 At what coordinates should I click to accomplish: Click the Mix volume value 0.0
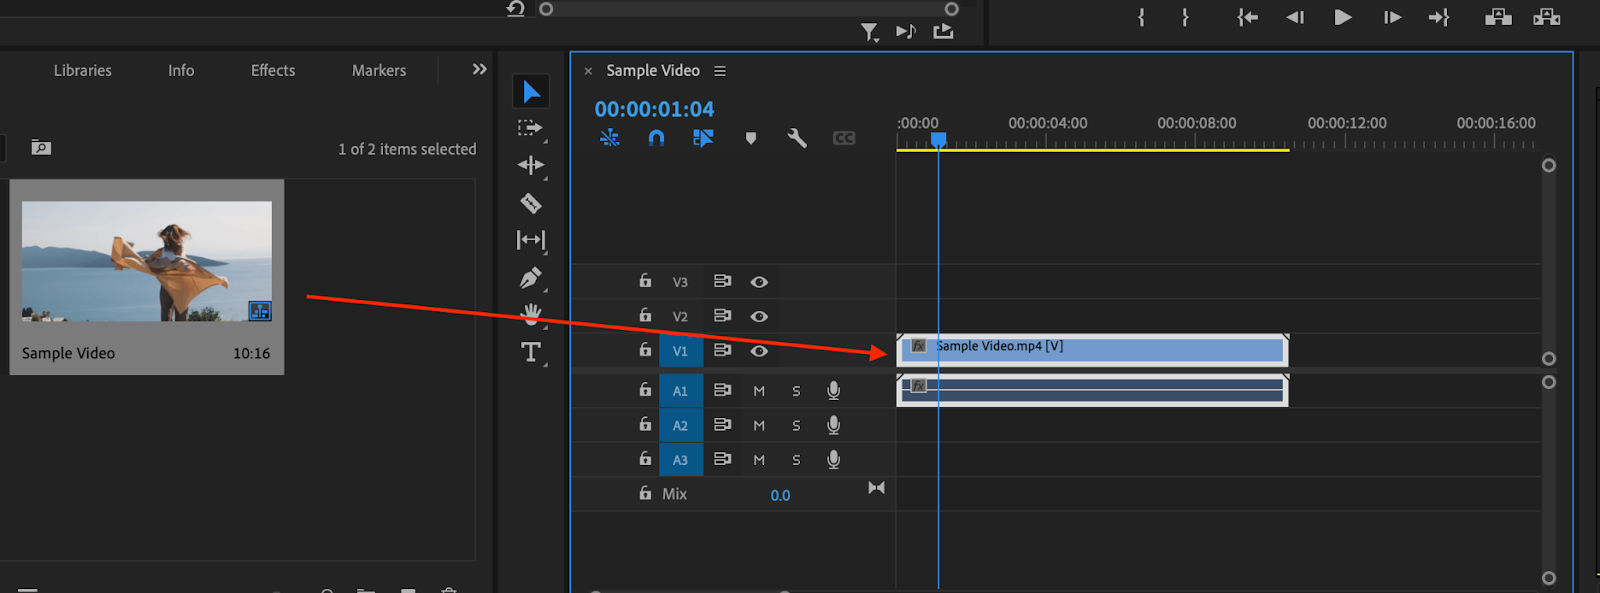coord(780,495)
